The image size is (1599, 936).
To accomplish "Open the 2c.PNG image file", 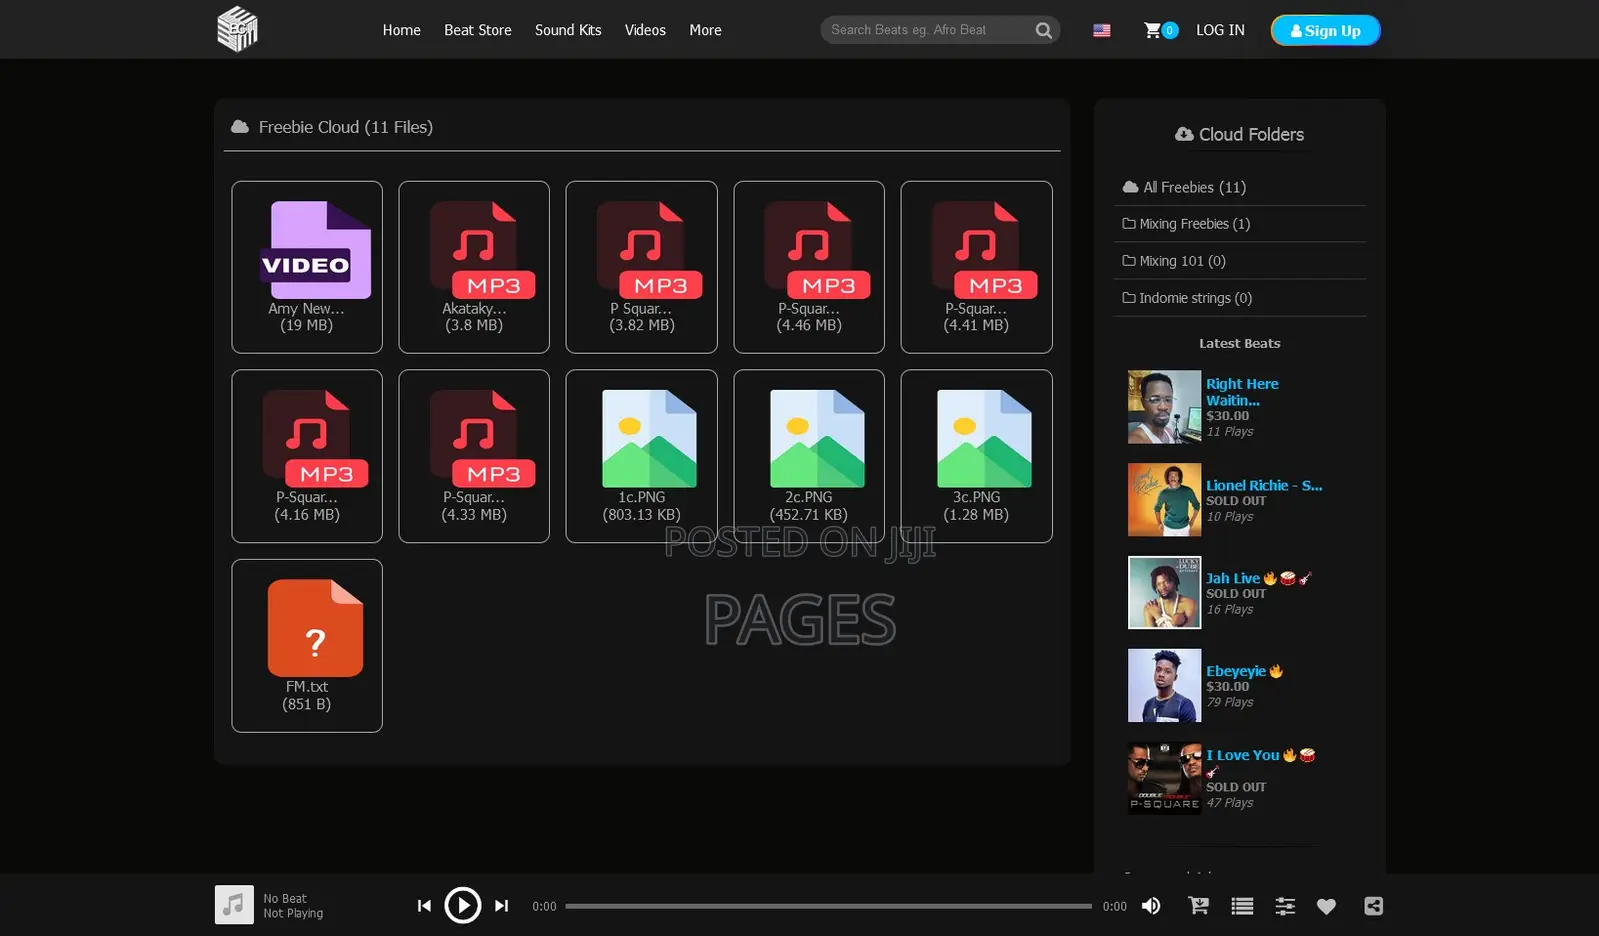I will tap(809, 456).
